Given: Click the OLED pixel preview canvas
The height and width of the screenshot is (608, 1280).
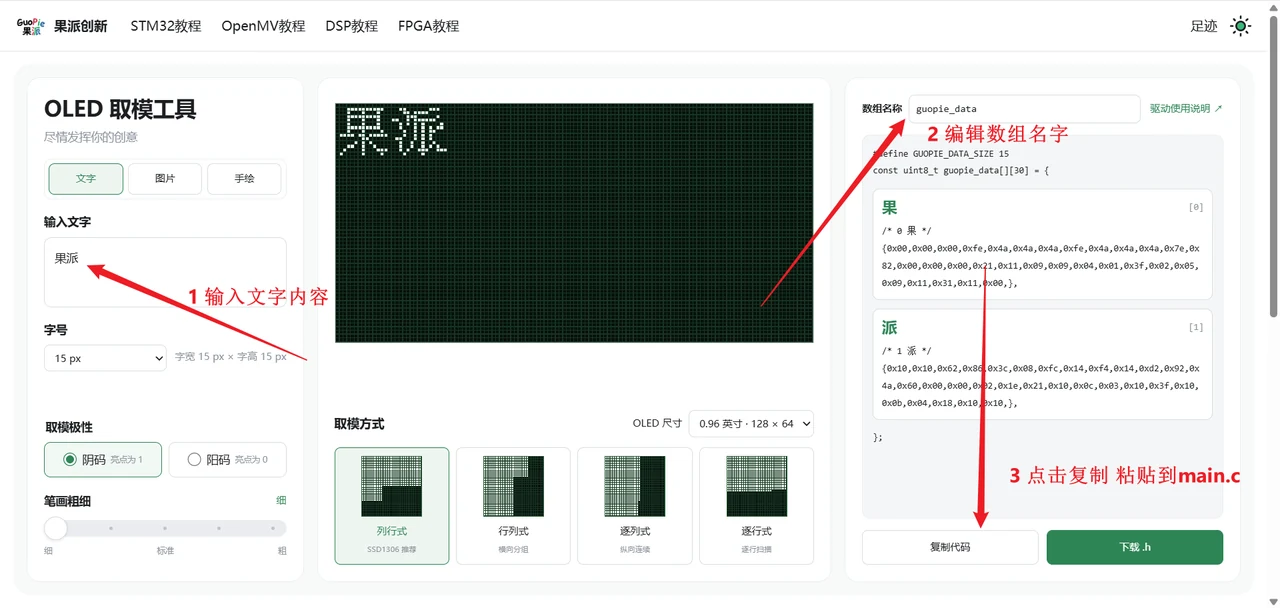Looking at the screenshot, I should click(x=574, y=223).
